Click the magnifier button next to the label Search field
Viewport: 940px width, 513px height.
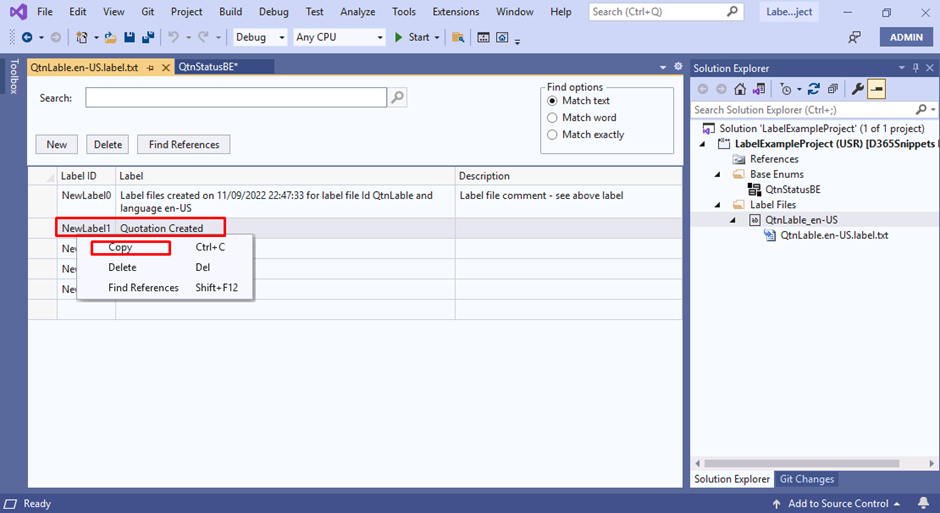point(397,97)
